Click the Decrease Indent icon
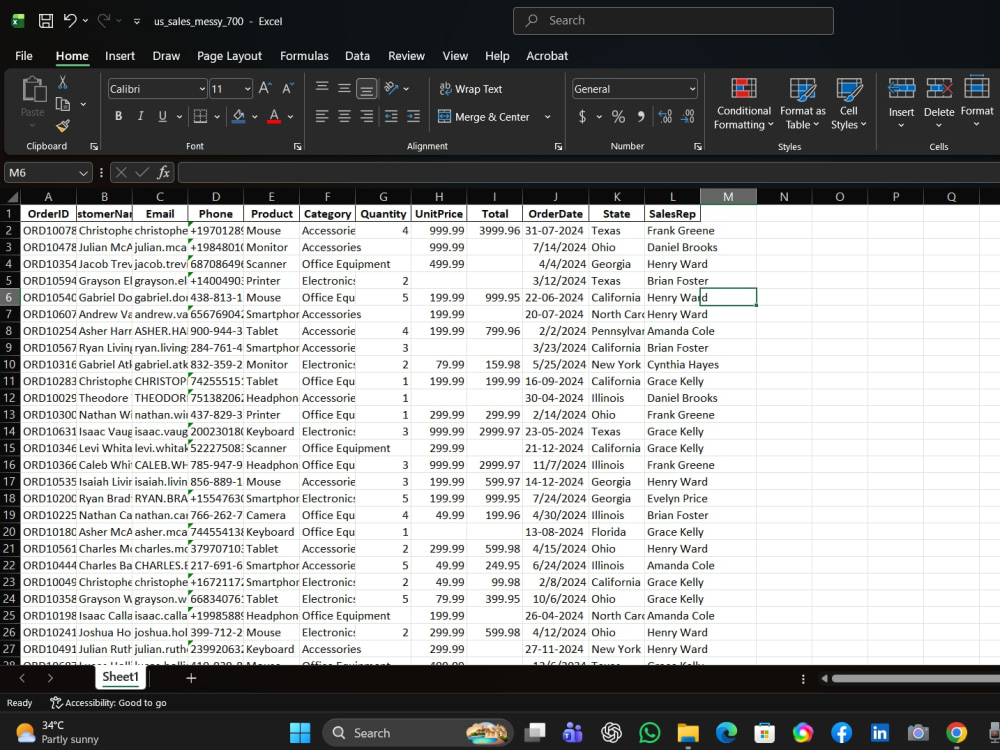Viewport: 1000px width, 750px height. pos(392,116)
